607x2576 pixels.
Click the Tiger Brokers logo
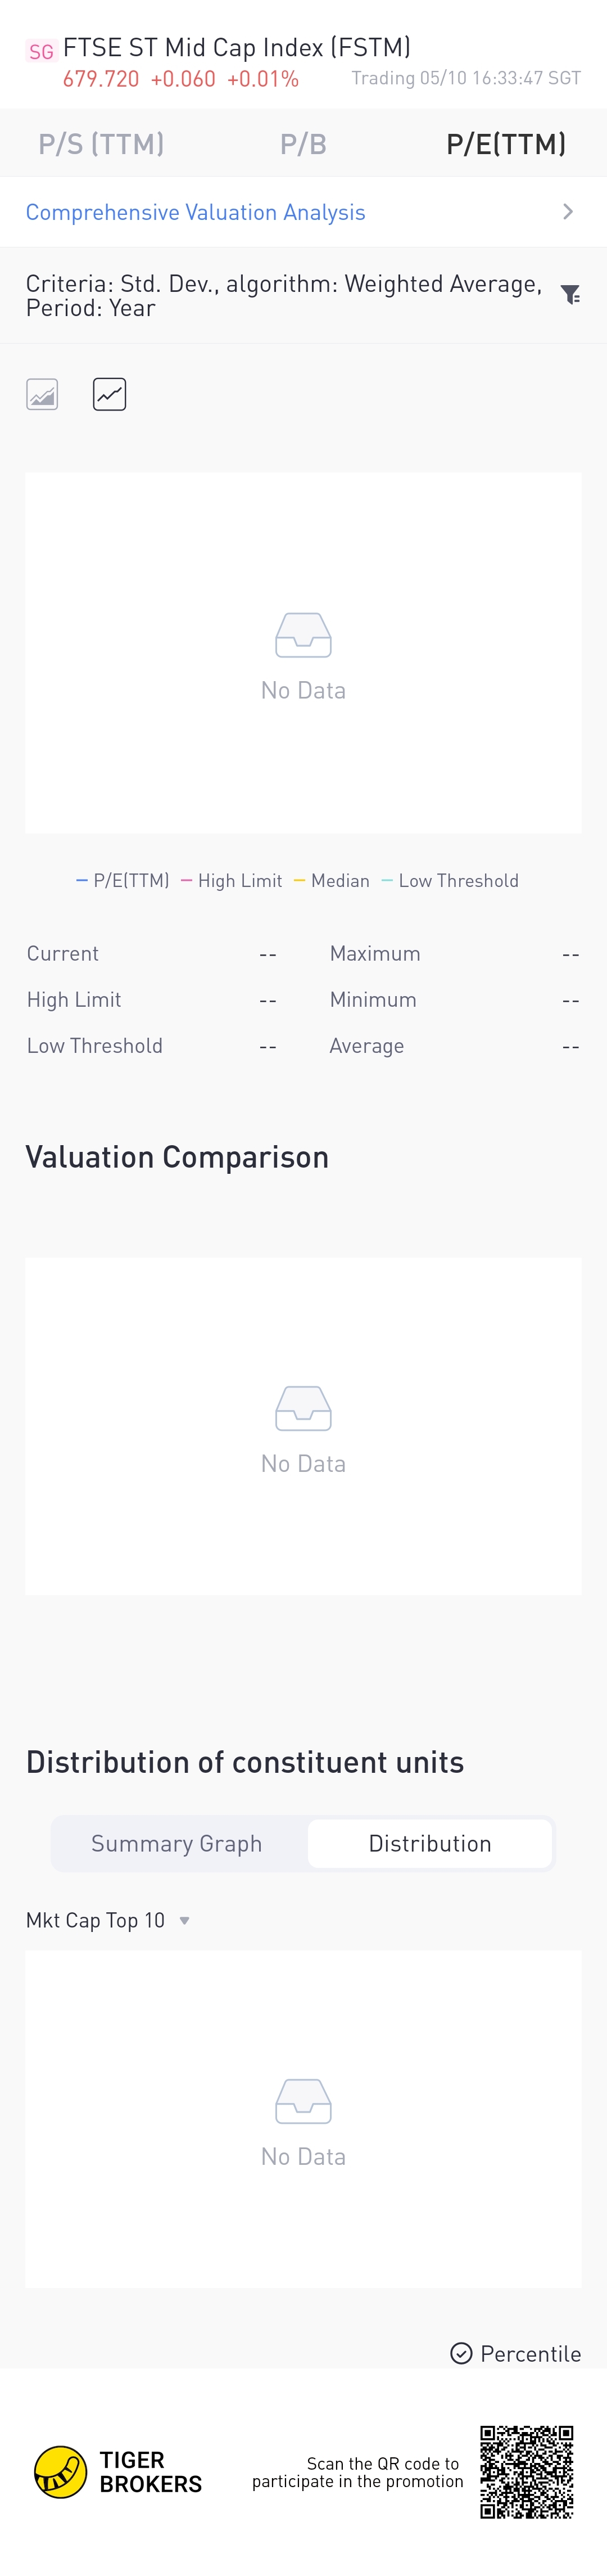tap(61, 2471)
